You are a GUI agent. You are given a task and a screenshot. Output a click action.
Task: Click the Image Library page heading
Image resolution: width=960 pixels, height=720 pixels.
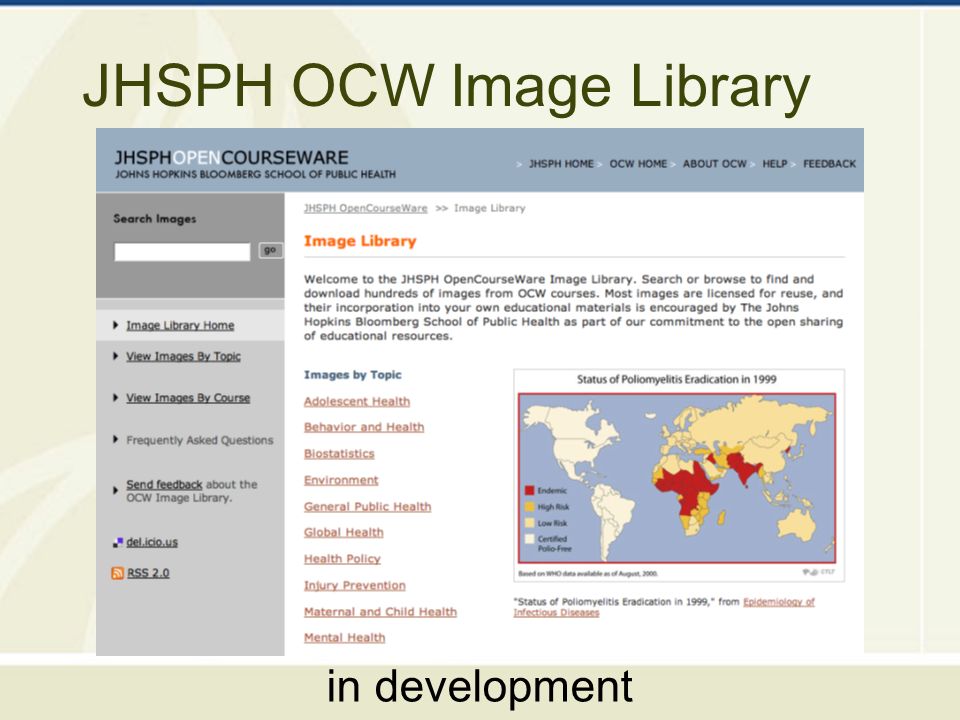(360, 241)
